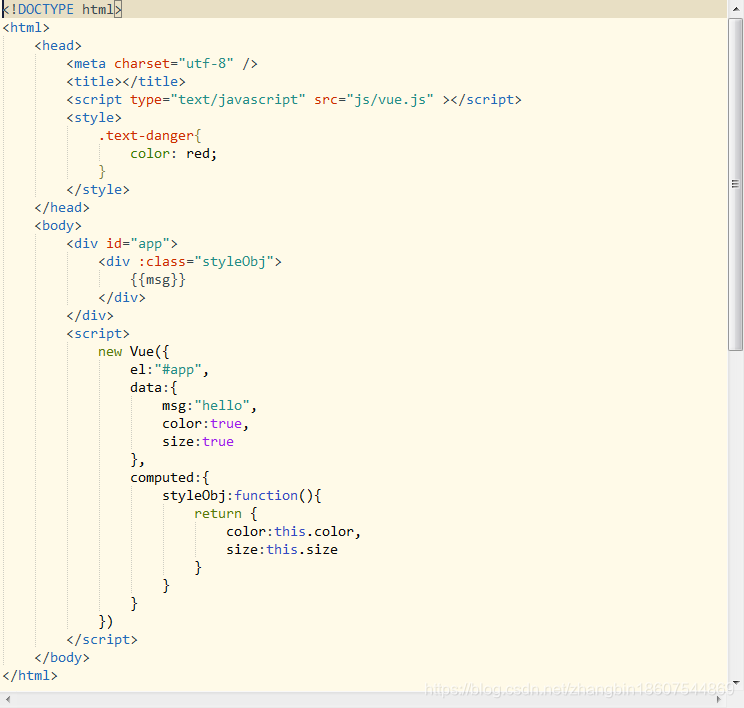This screenshot has width=744, height=708.
Task: Click the "text/javascript" type value
Action: (238, 100)
